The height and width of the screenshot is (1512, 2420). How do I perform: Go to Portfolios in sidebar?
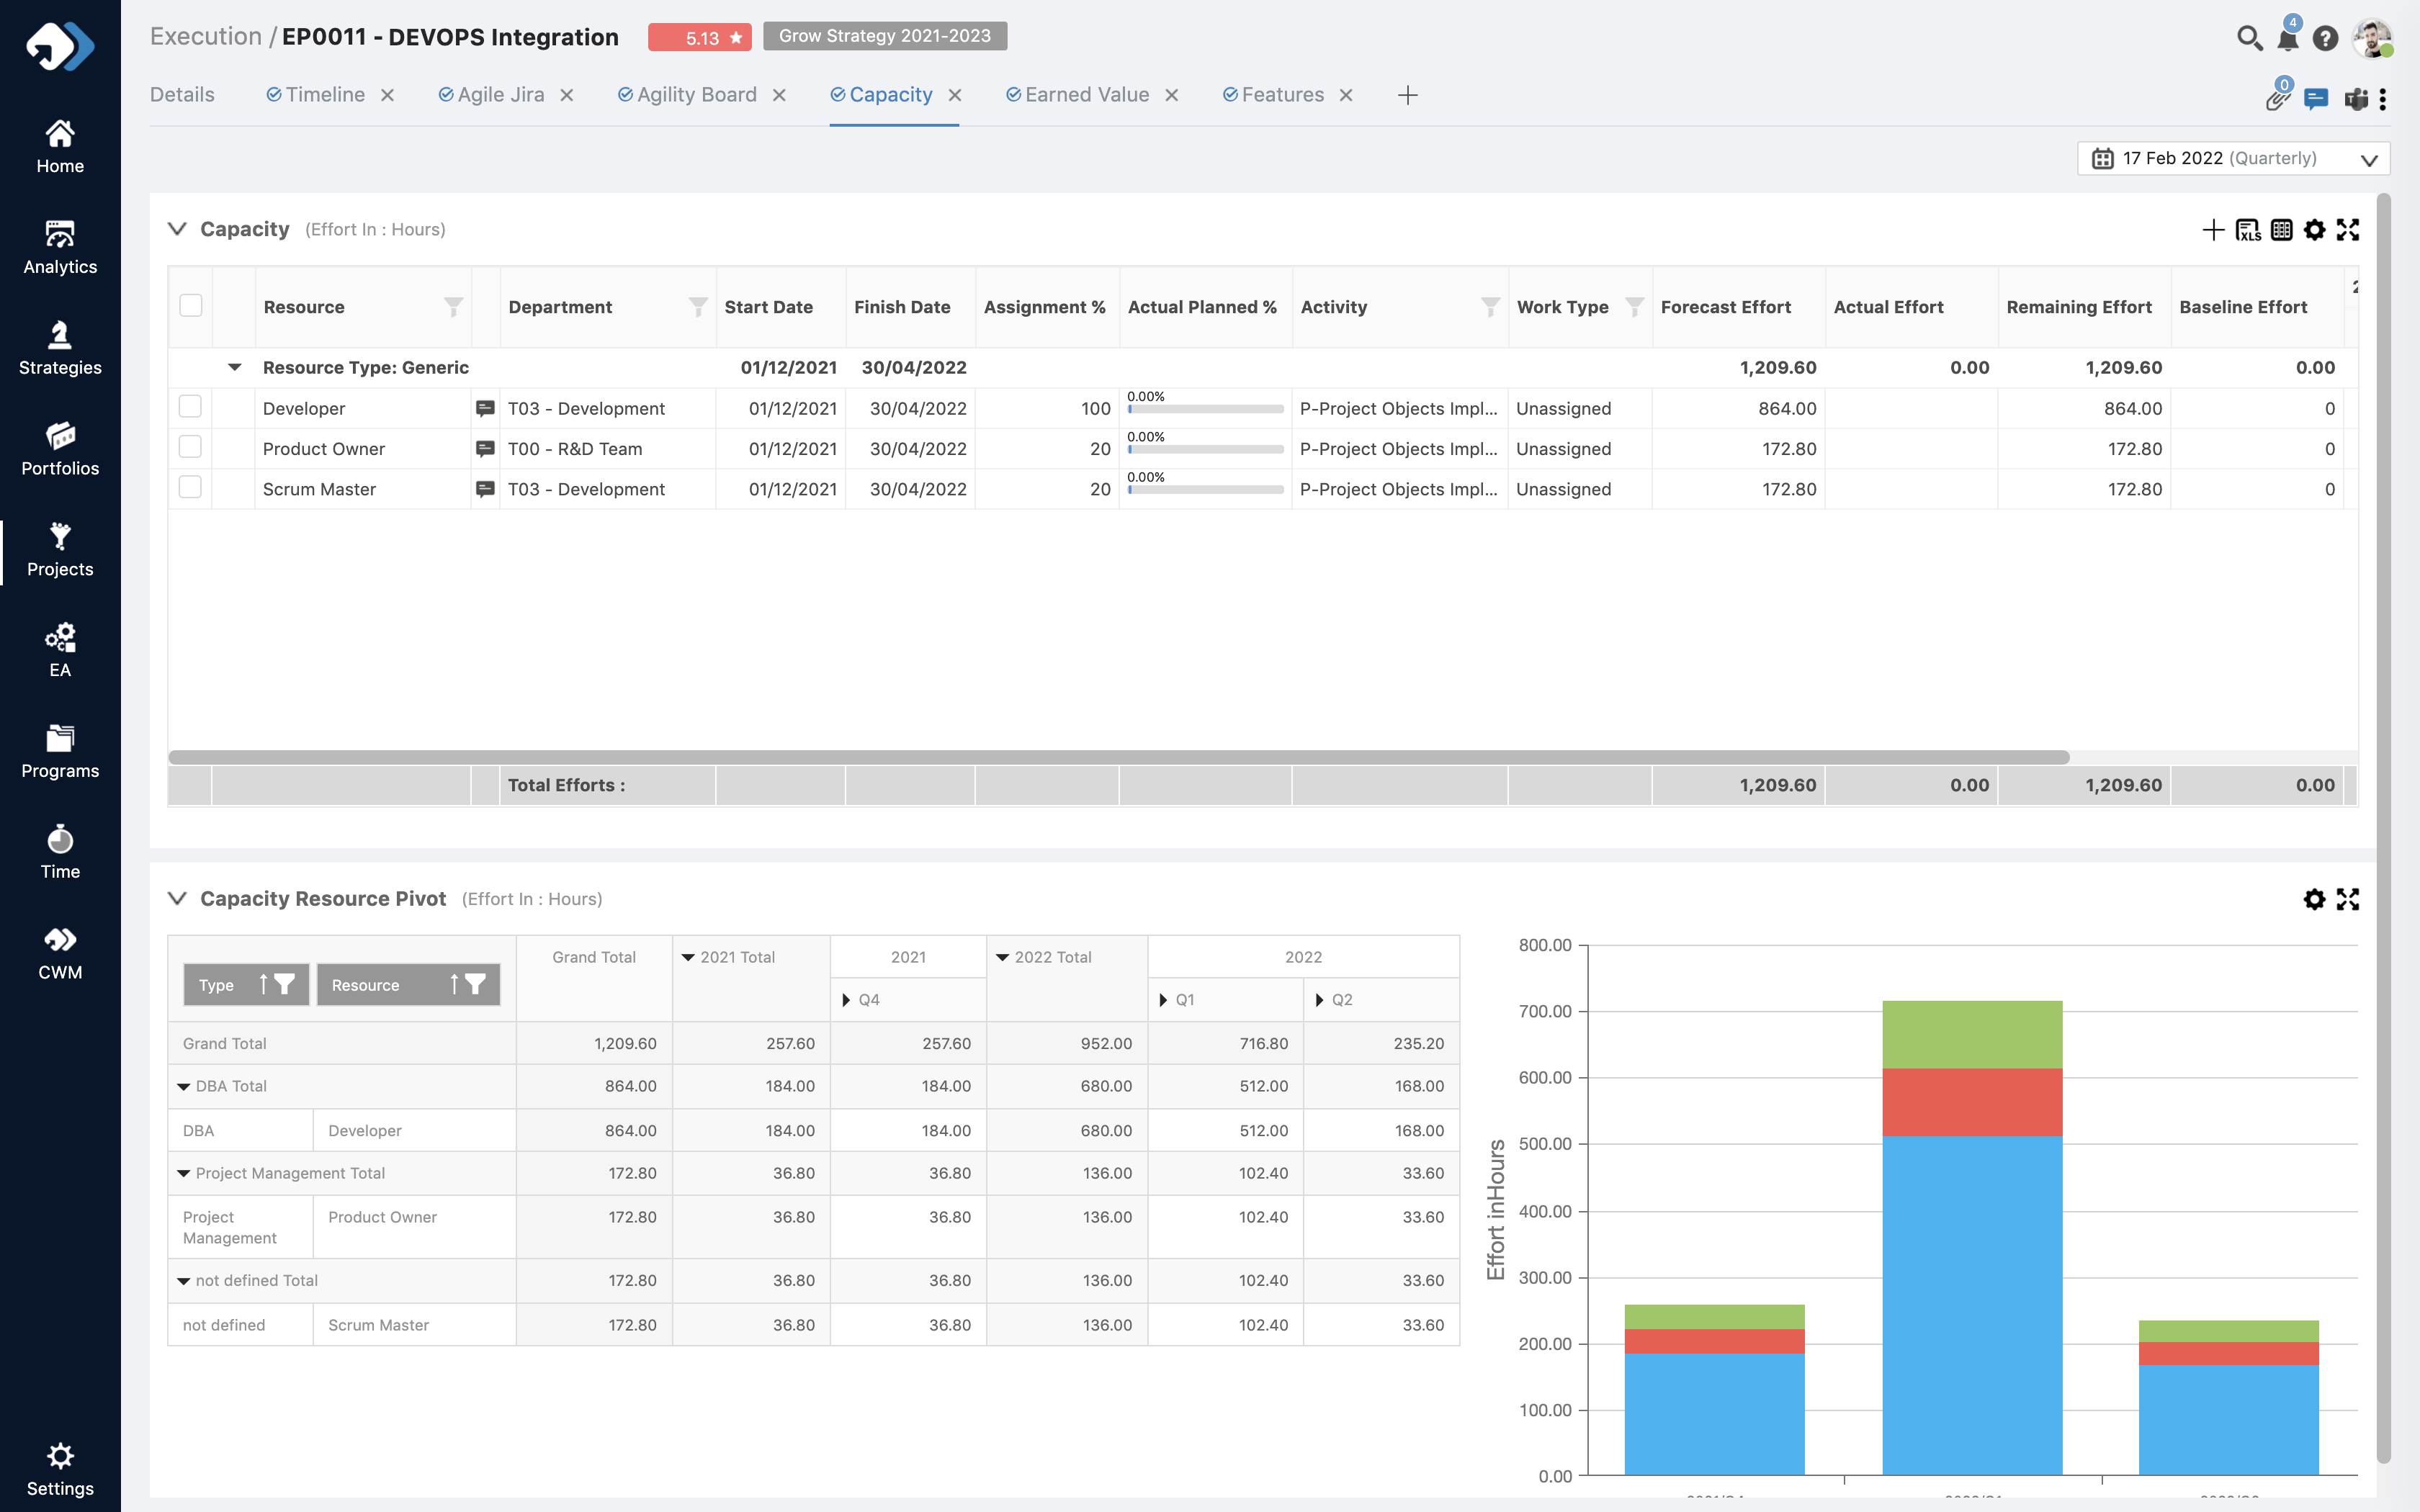click(x=60, y=448)
